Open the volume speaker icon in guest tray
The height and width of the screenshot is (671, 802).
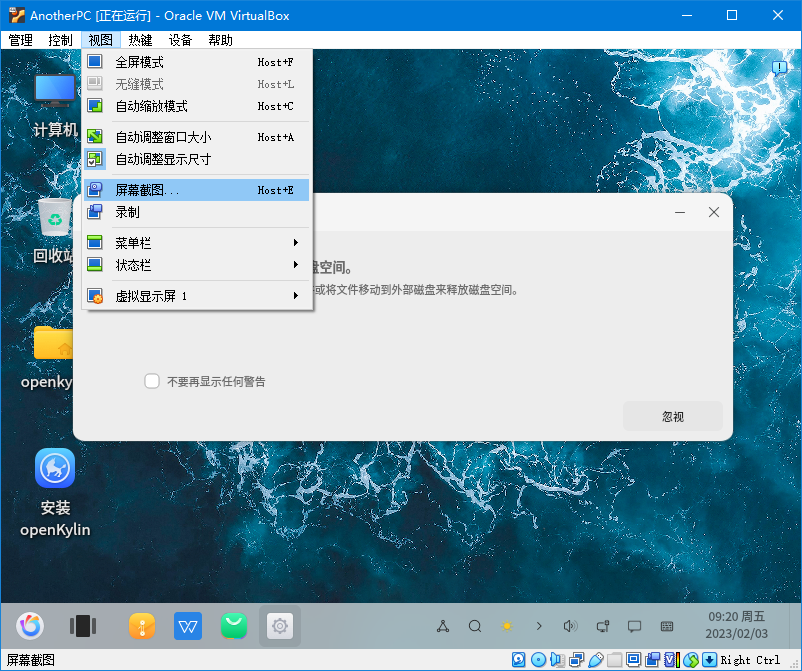click(570, 626)
